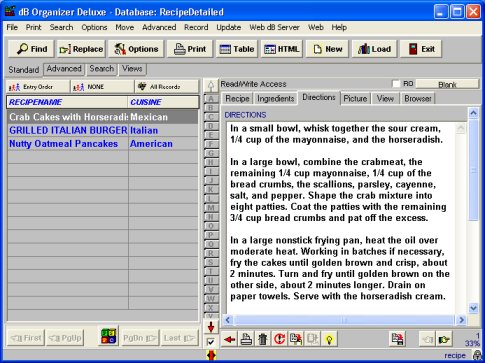Open the Search menu
The height and width of the screenshot is (363, 485).
[x=61, y=27]
